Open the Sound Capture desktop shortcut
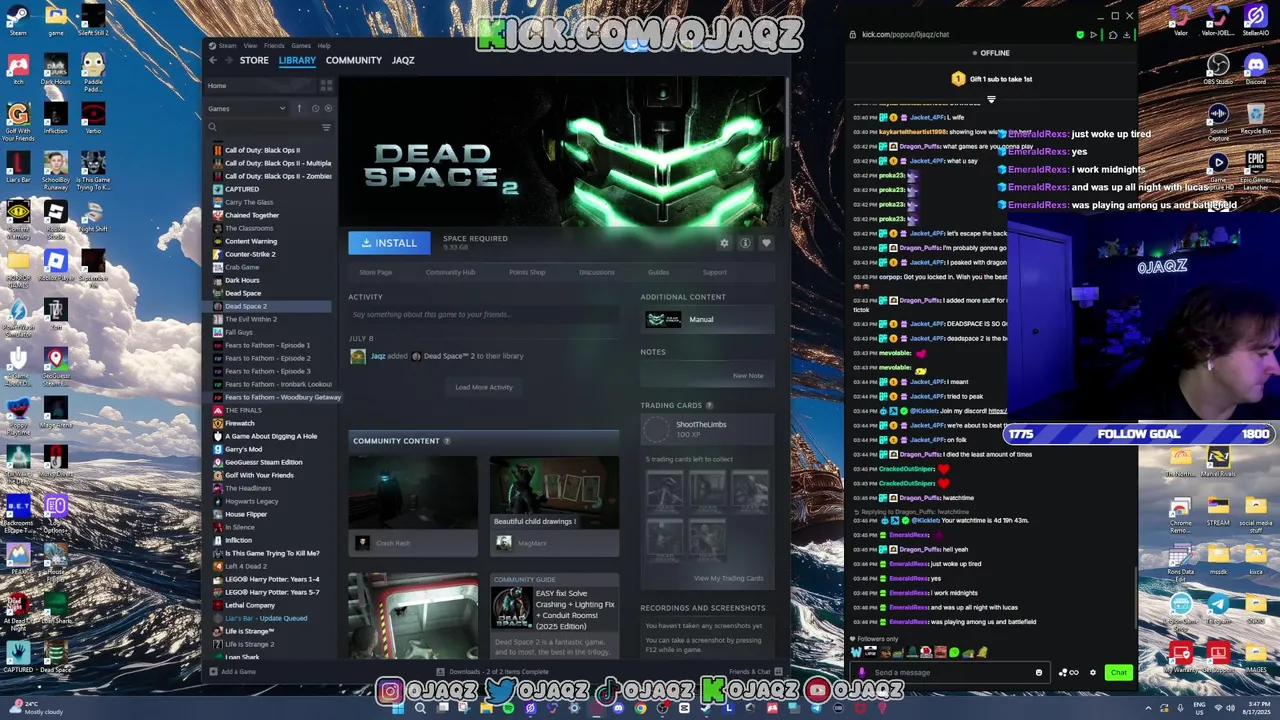 pos(1218,123)
